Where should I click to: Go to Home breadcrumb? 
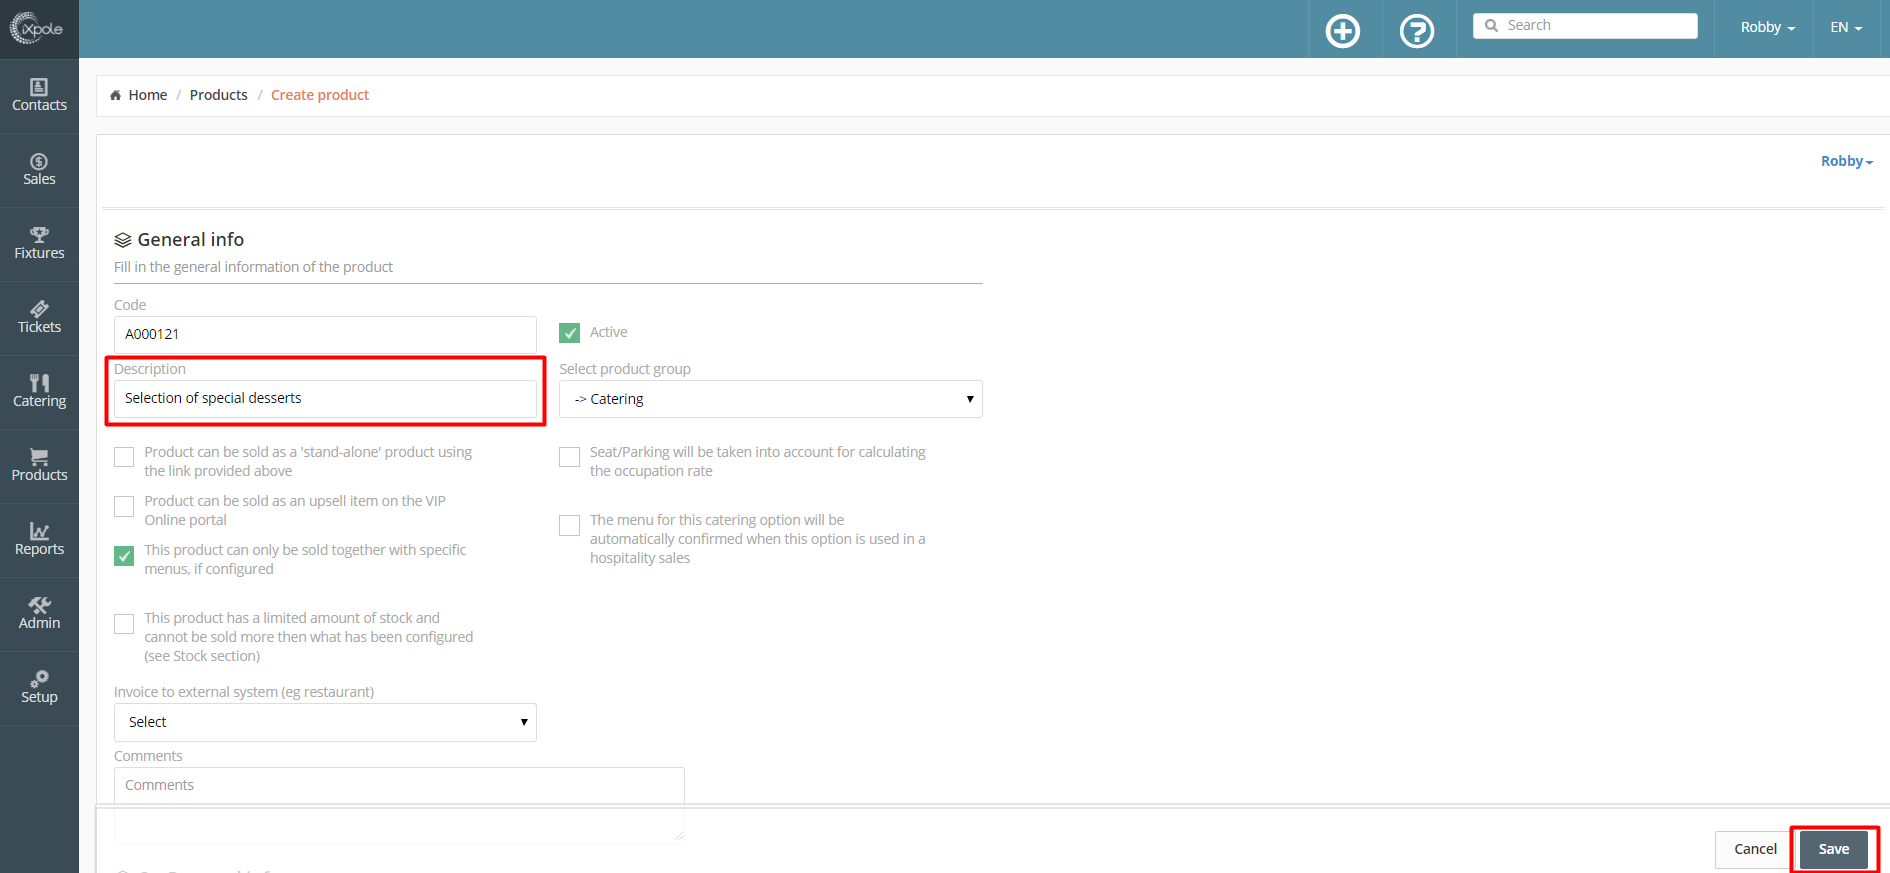147,95
